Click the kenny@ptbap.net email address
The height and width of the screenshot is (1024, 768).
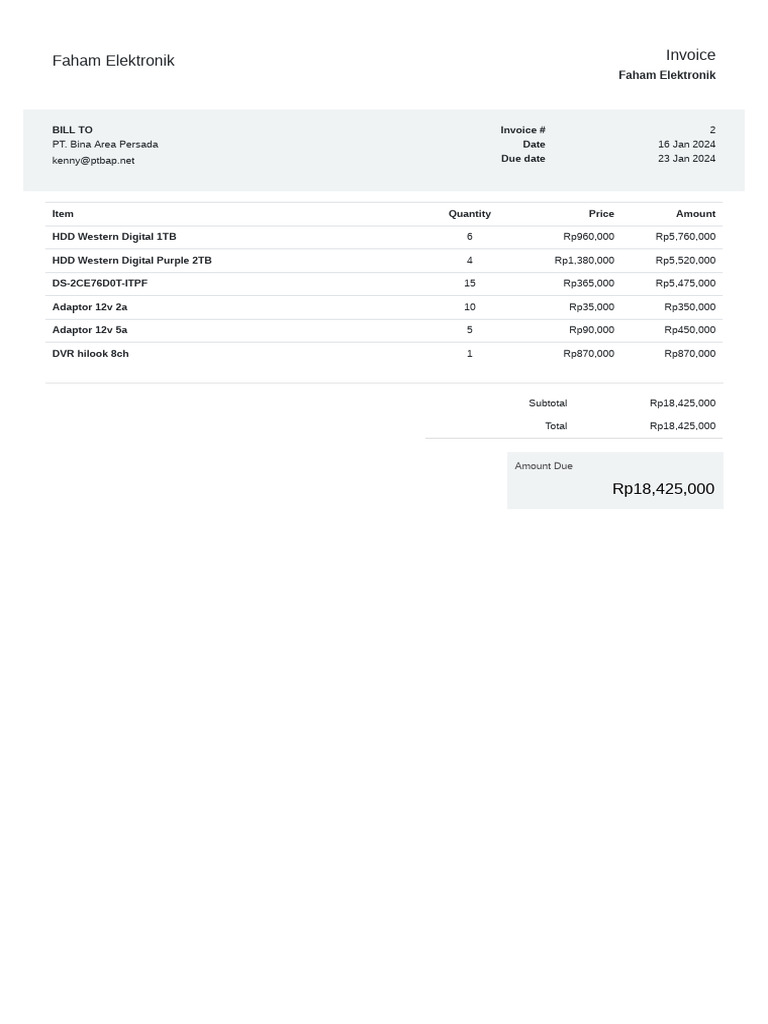[93, 160]
